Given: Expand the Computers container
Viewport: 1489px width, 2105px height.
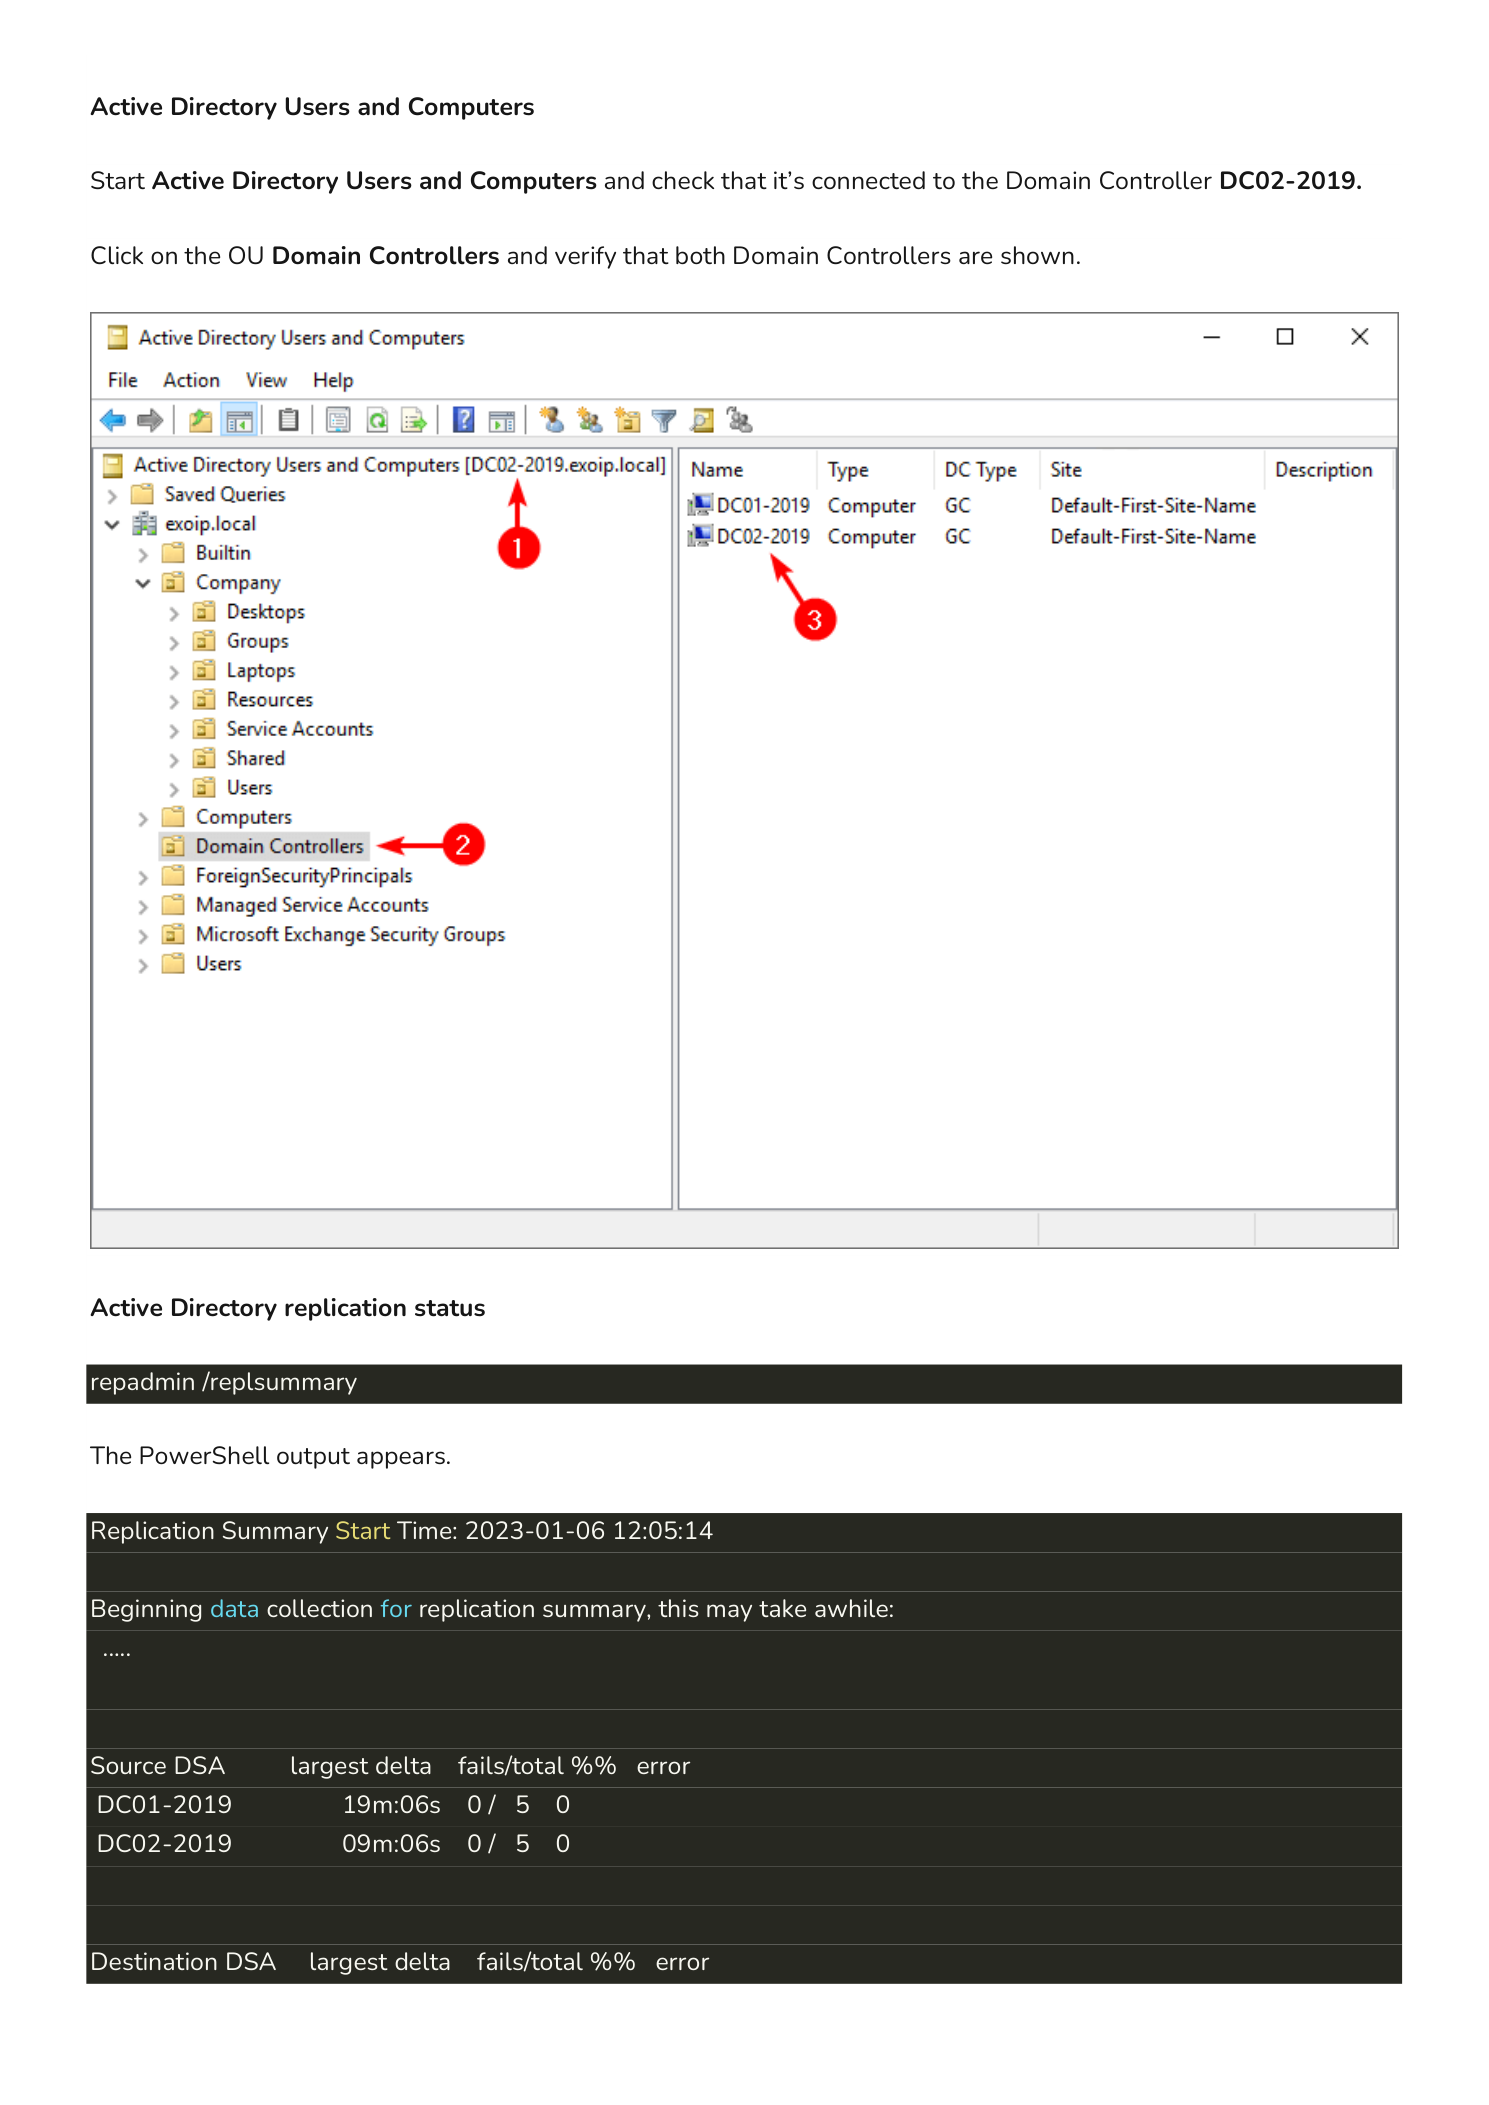Looking at the screenshot, I should point(143,818).
